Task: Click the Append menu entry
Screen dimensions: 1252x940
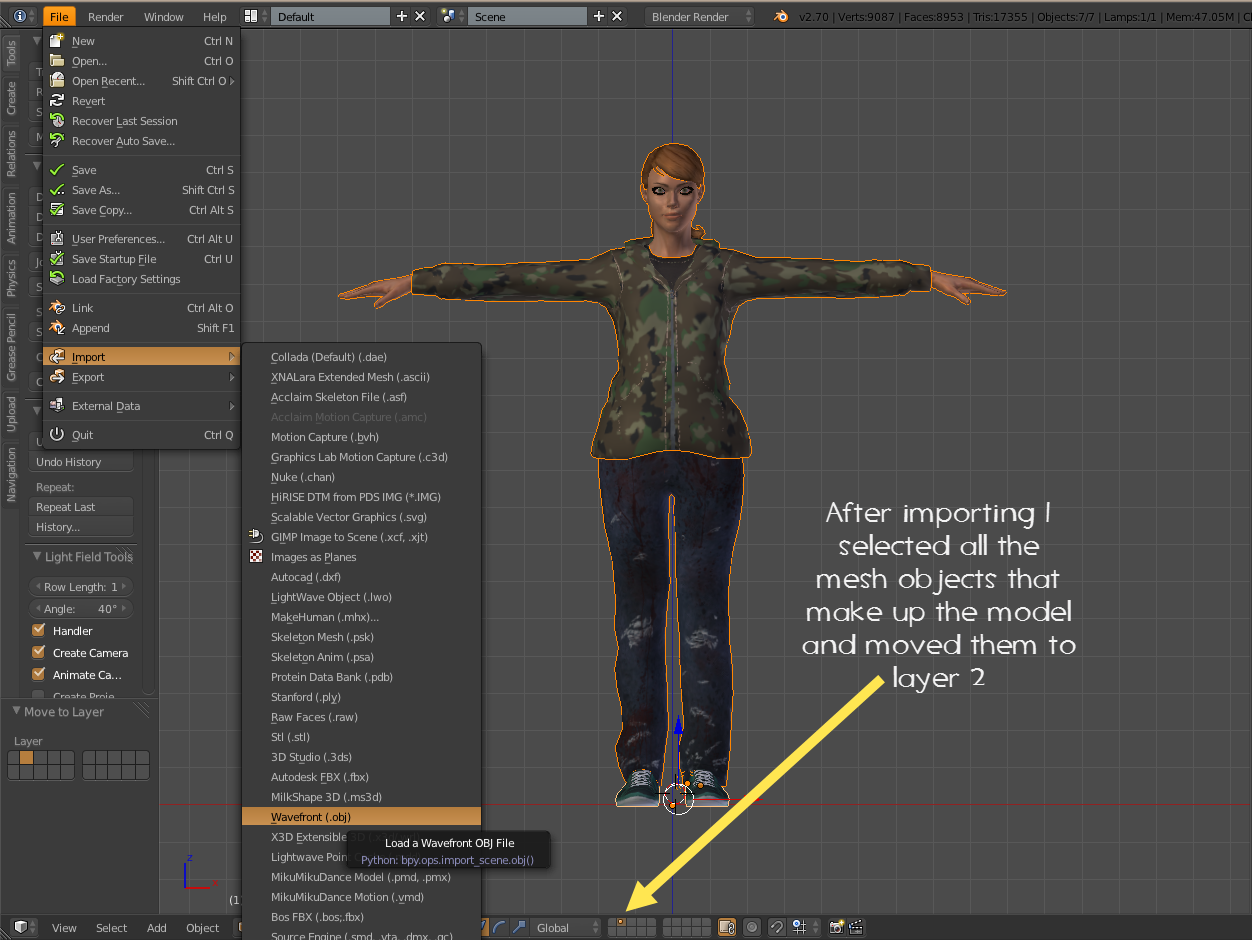Action: point(141,328)
